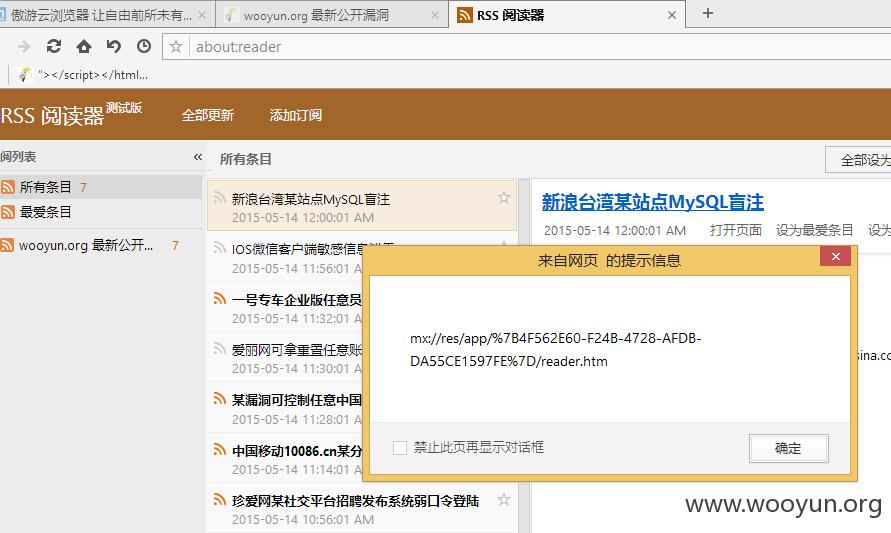Click feed icon of 一号专车 entry
The height and width of the screenshot is (533, 891).
click(219, 298)
